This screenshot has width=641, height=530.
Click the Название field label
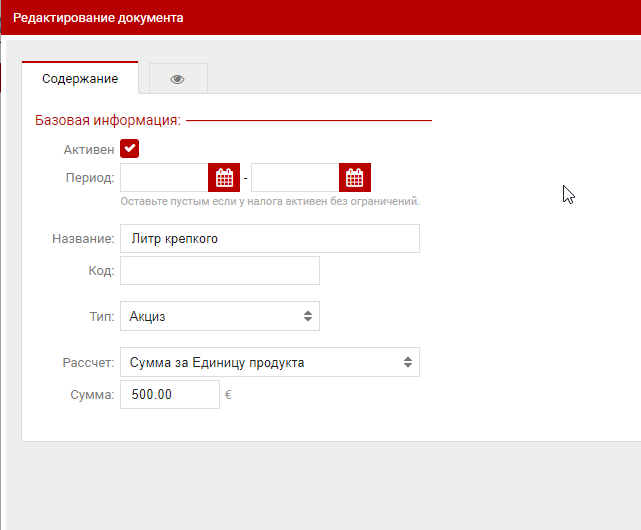[x=83, y=239]
